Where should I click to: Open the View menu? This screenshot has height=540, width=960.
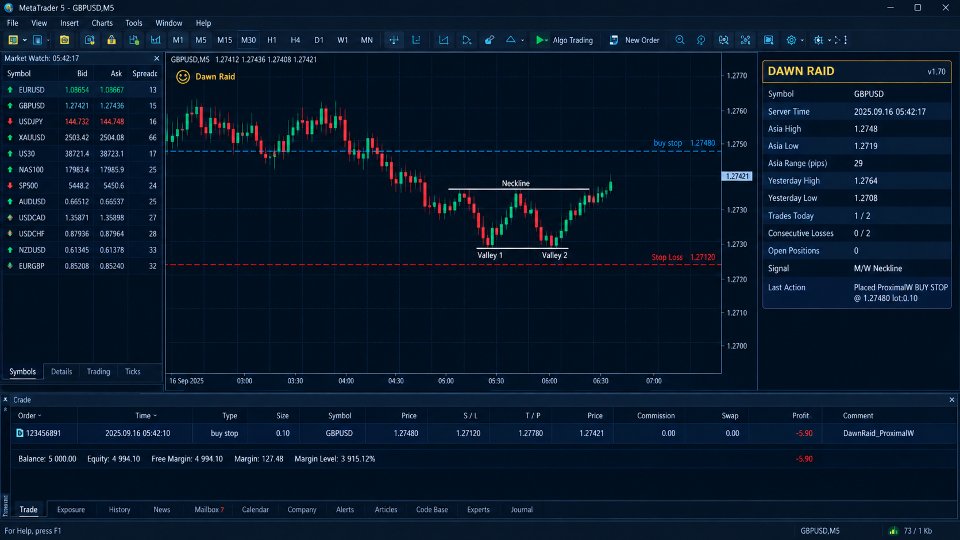tap(39, 23)
